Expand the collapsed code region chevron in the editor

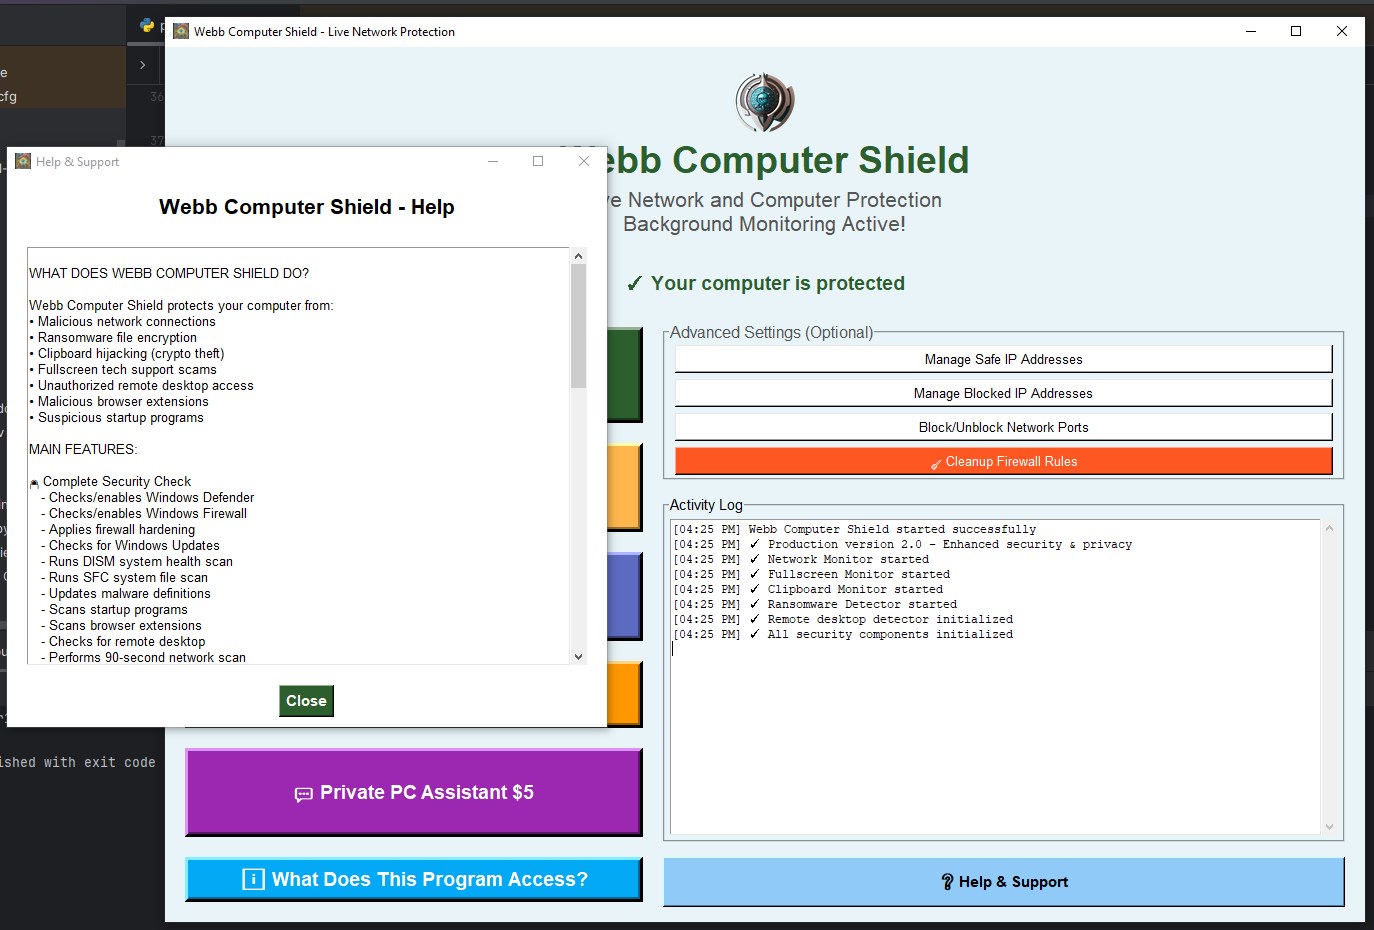[143, 64]
